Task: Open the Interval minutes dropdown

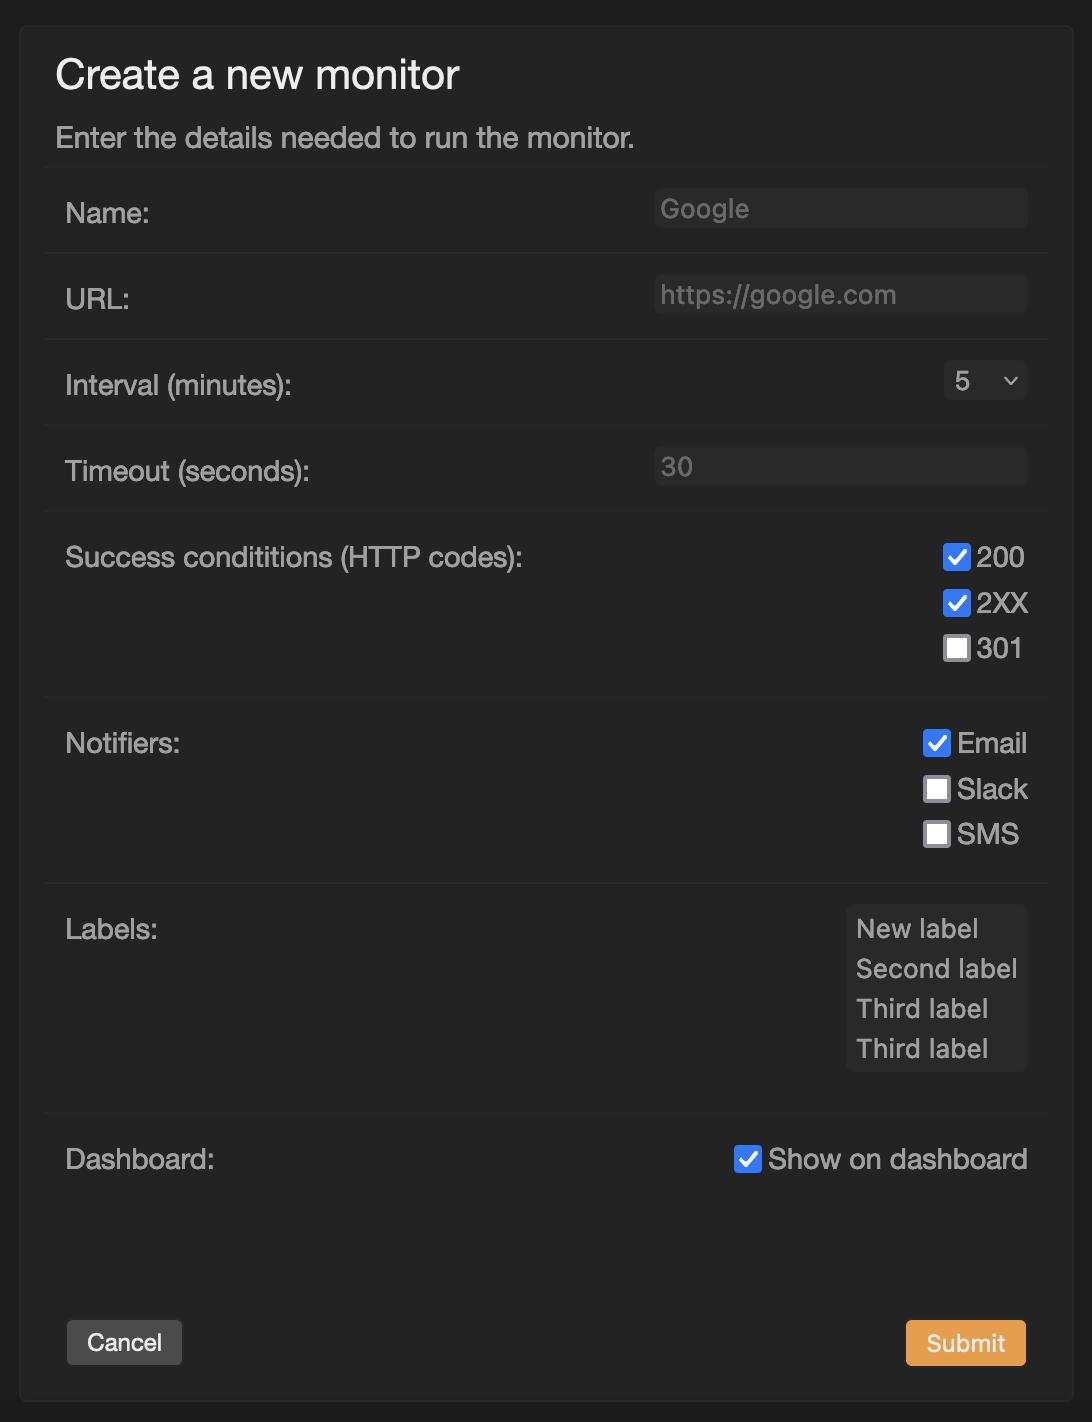Action: coord(985,380)
